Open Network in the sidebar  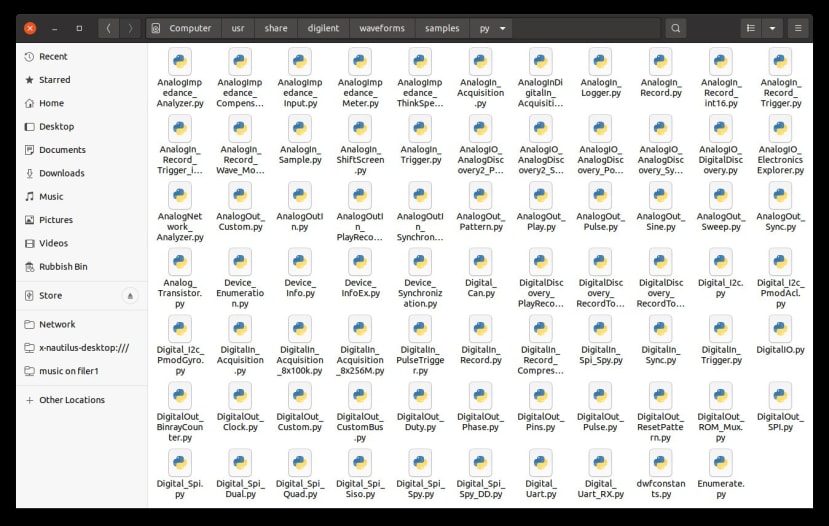pyautogui.click(x=82, y=324)
